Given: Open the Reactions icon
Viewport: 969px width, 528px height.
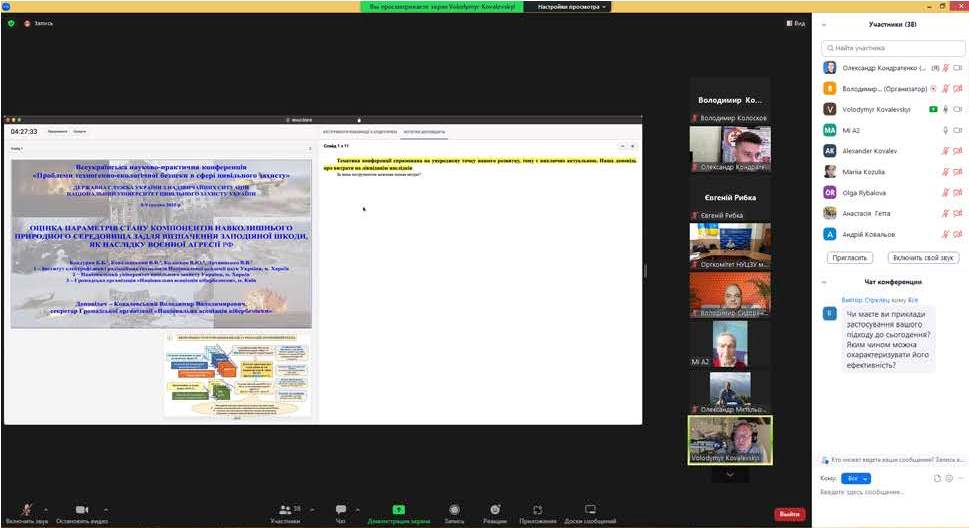Looking at the screenshot, I should 495,510.
